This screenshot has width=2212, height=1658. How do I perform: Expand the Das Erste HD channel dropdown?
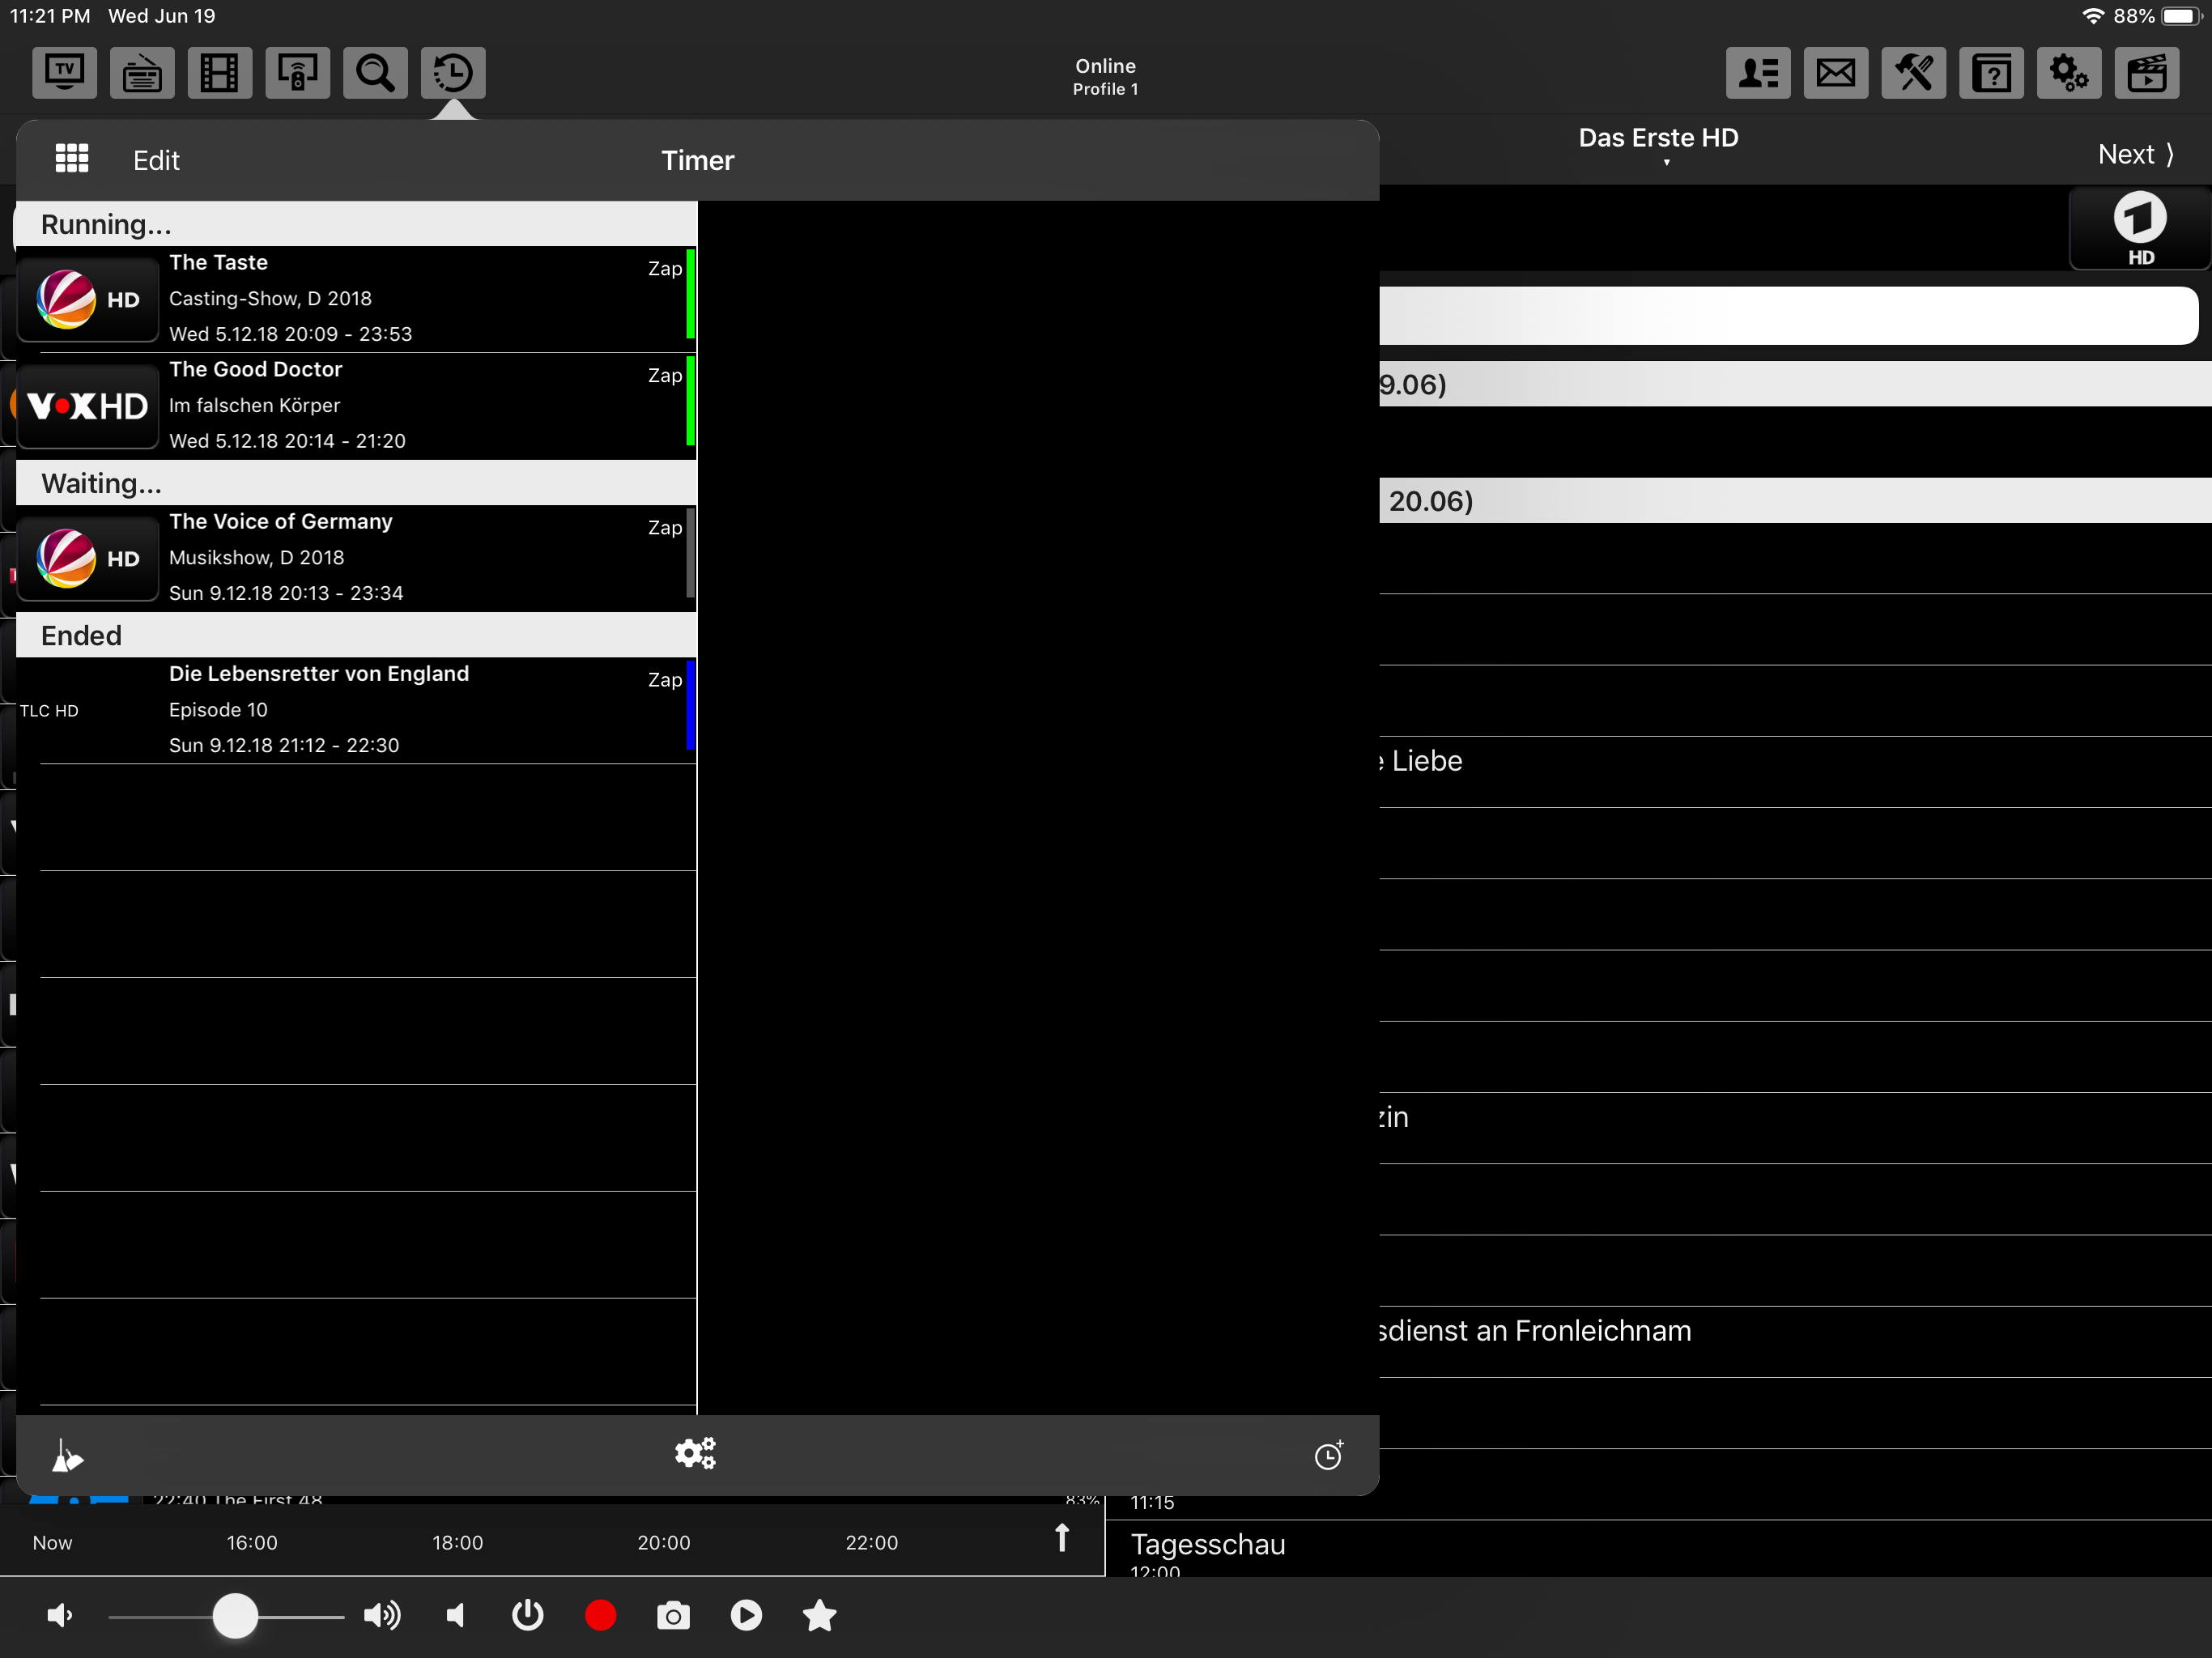(1658, 142)
